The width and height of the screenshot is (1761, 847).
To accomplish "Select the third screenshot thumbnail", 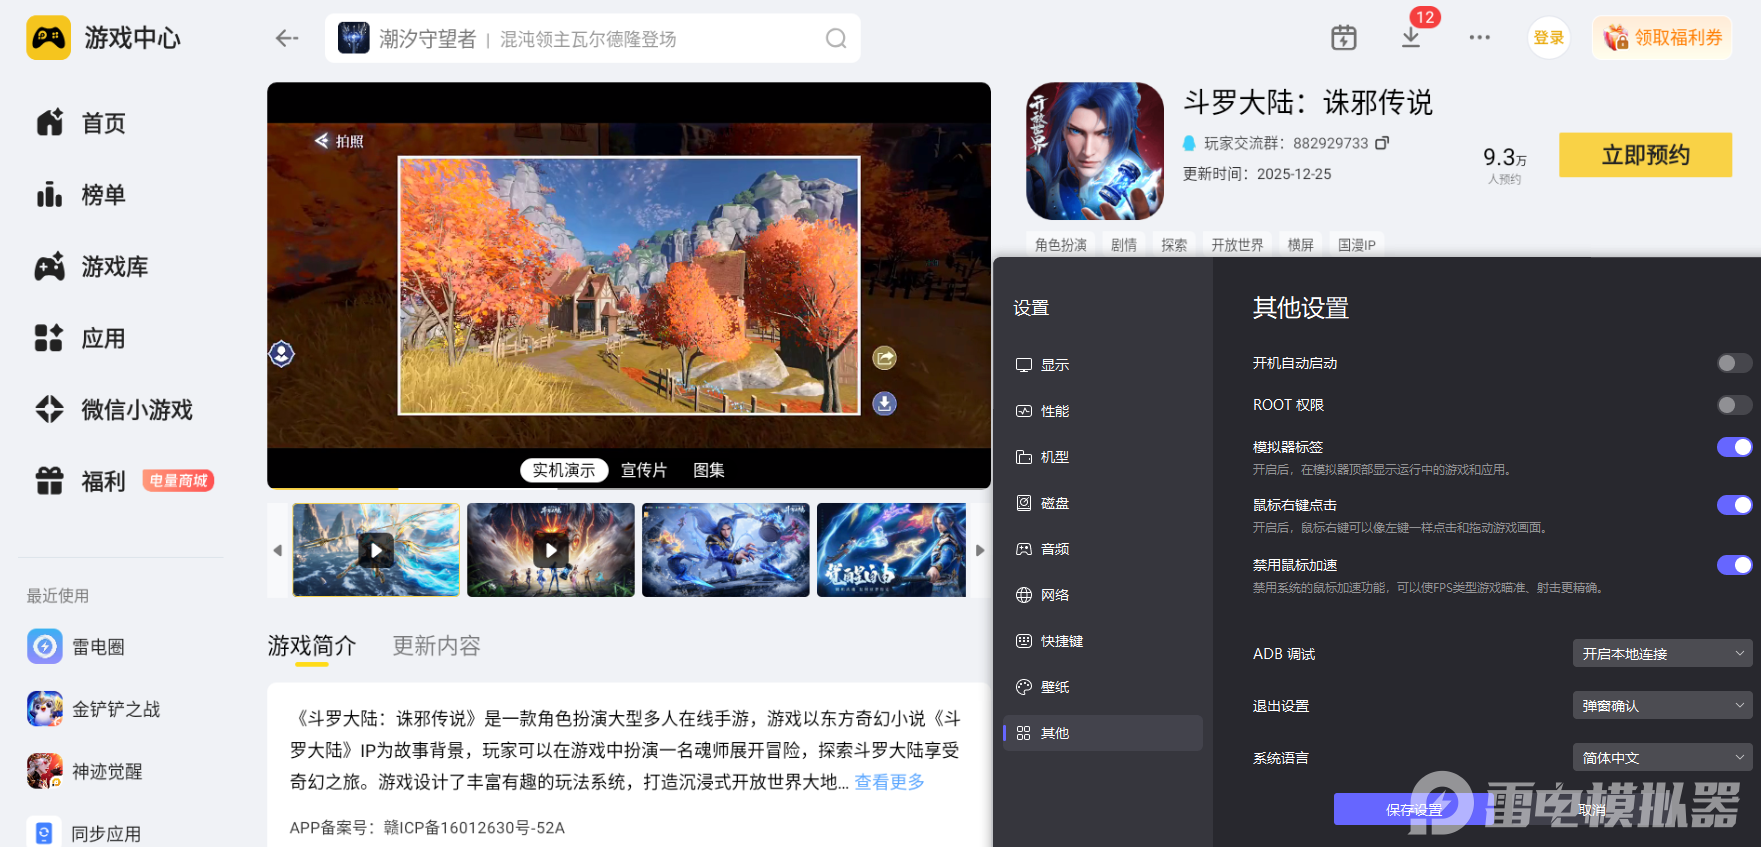I will 726,550.
